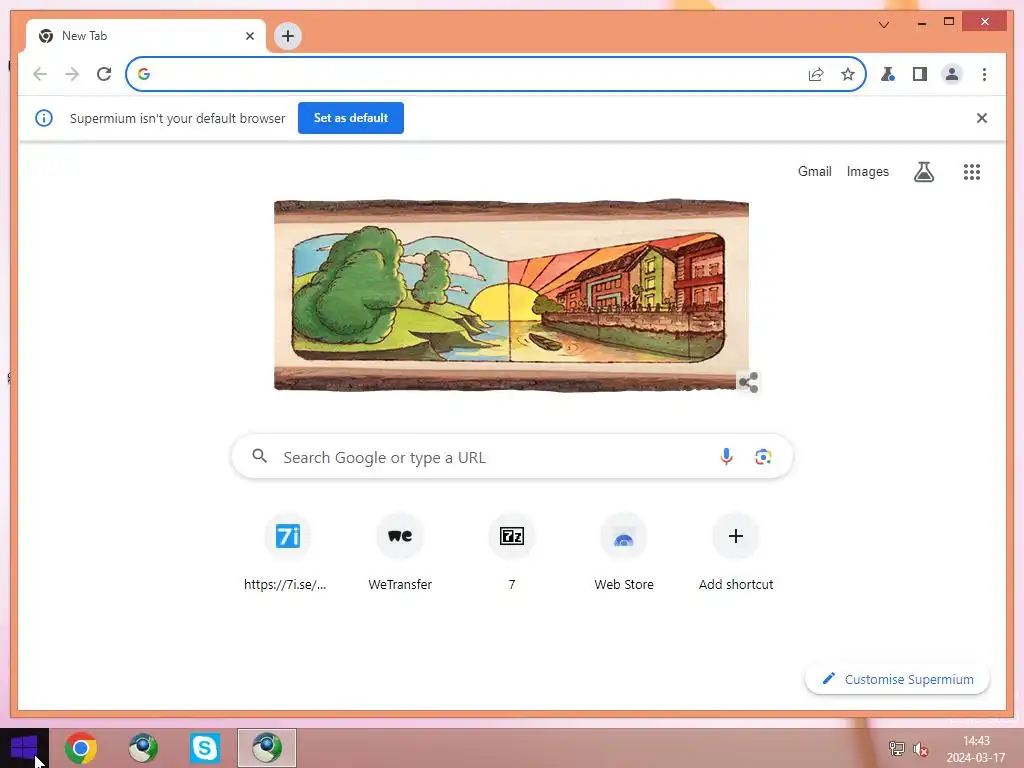The width and height of the screenshot is (1024, 768).
Task: Share this page icon in address bar
Action: tap(816, 74)
